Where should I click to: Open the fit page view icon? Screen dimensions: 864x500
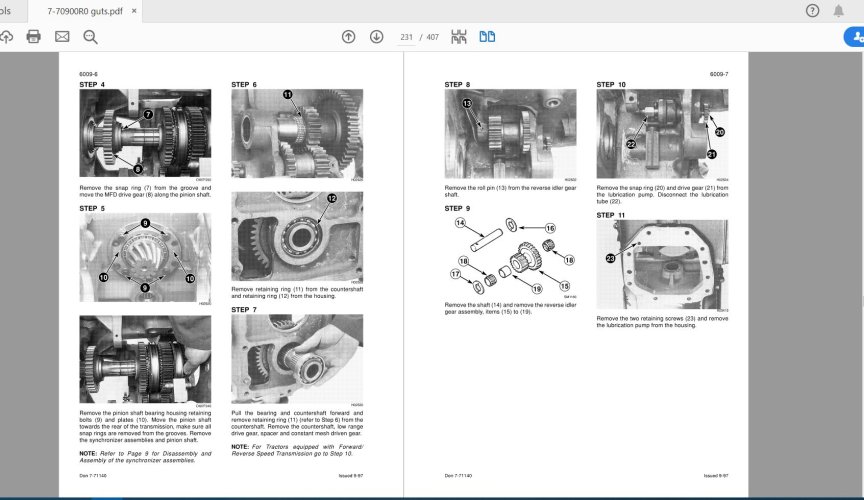click(458, 37)
